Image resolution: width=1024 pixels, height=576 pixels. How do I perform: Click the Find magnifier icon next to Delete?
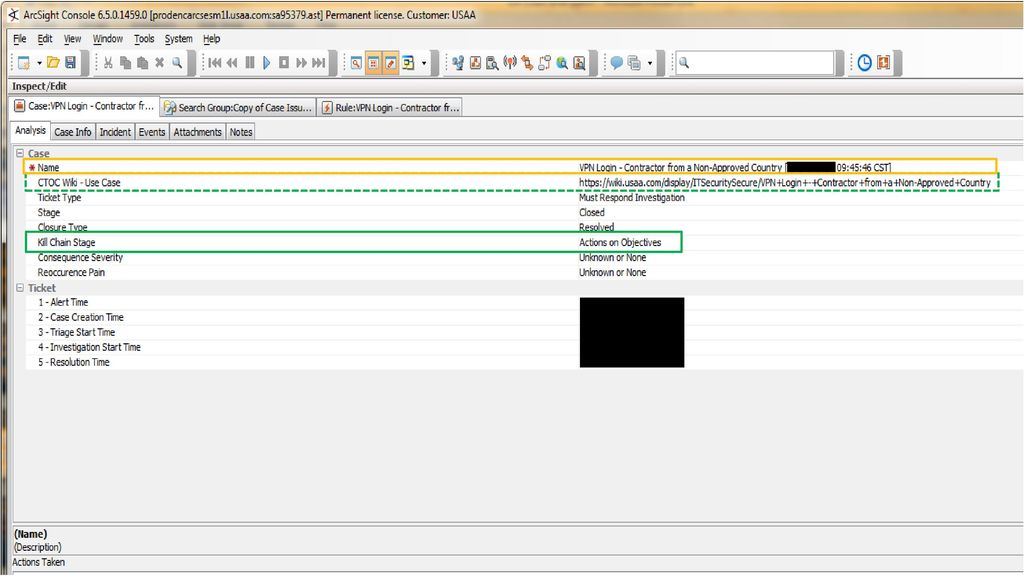(177, 63)
